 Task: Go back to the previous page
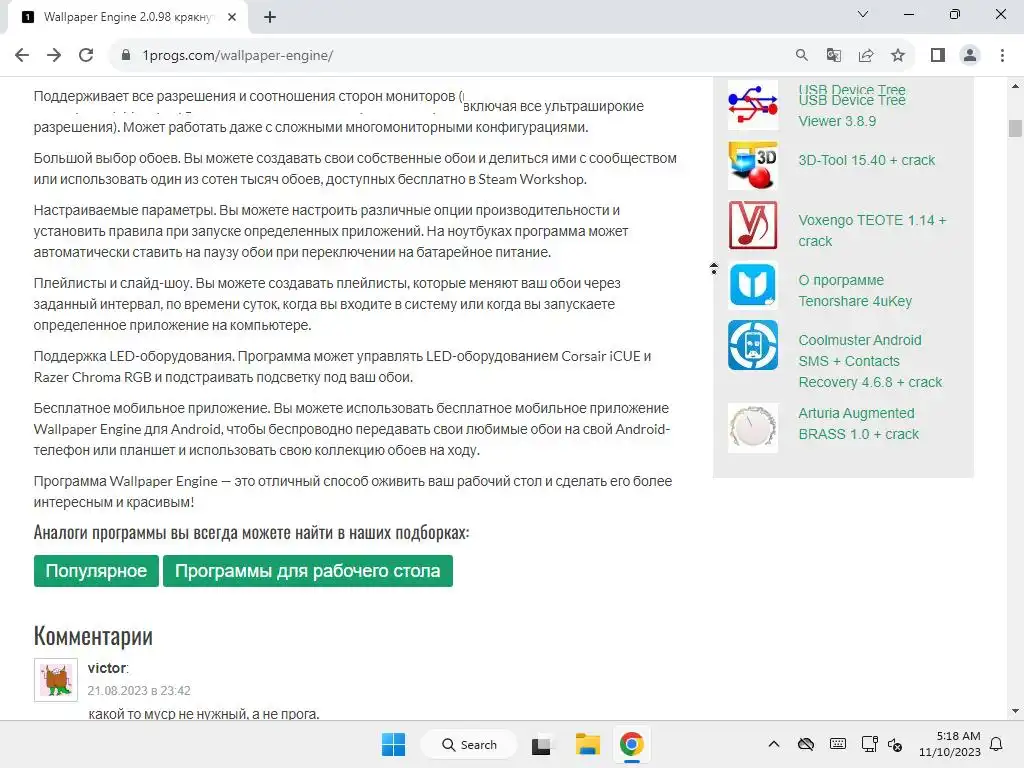pos(22,56)
